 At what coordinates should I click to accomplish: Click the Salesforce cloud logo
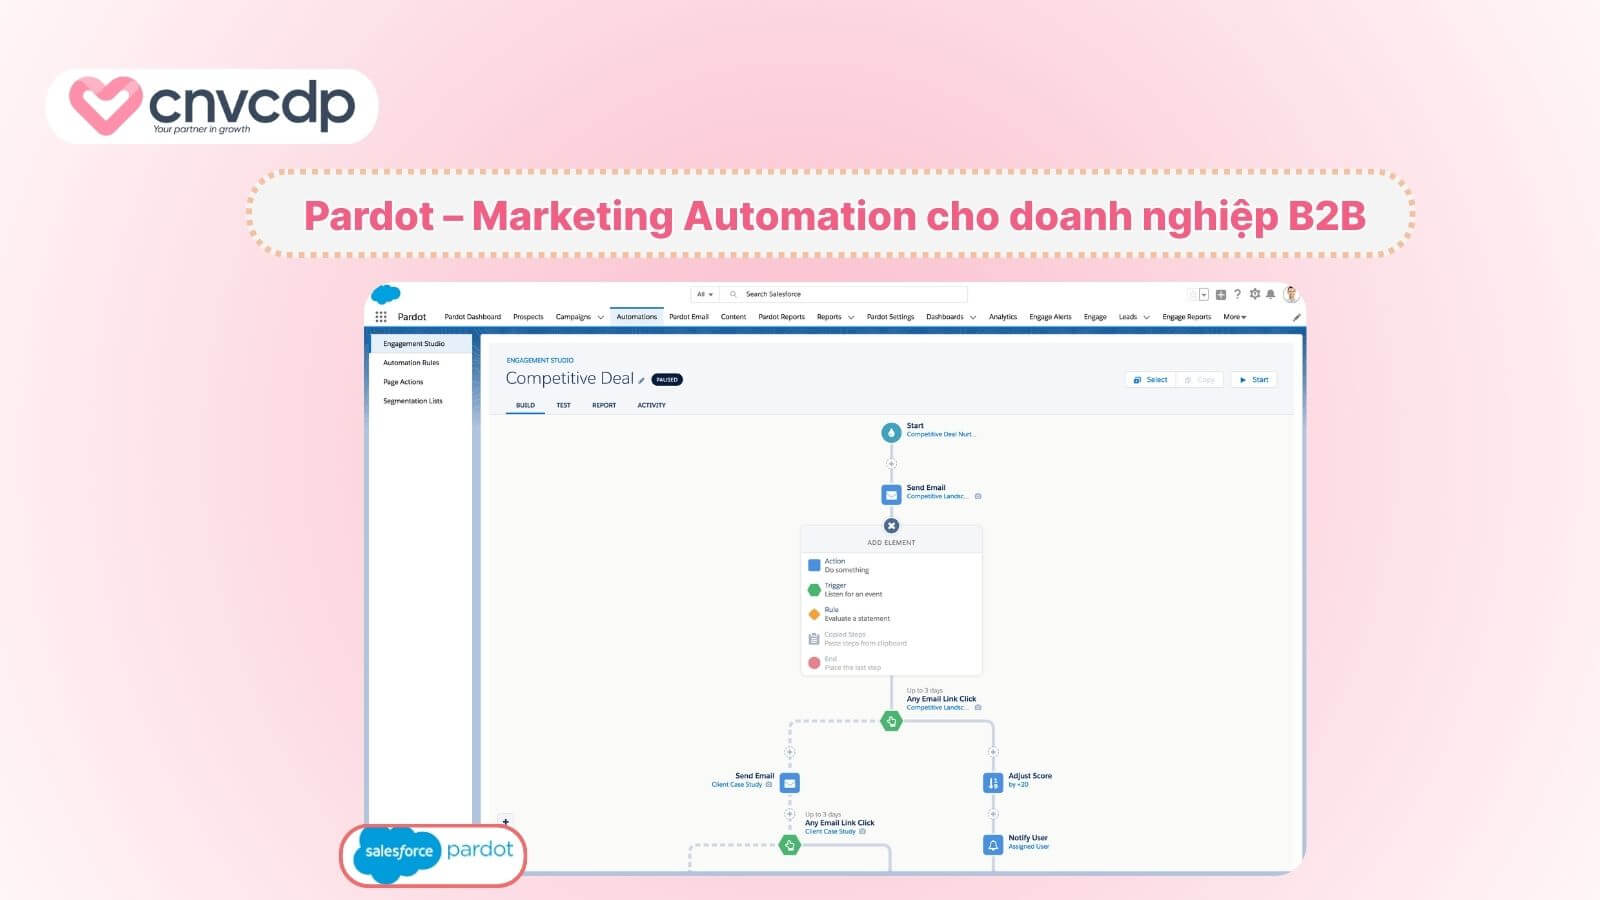385,294
